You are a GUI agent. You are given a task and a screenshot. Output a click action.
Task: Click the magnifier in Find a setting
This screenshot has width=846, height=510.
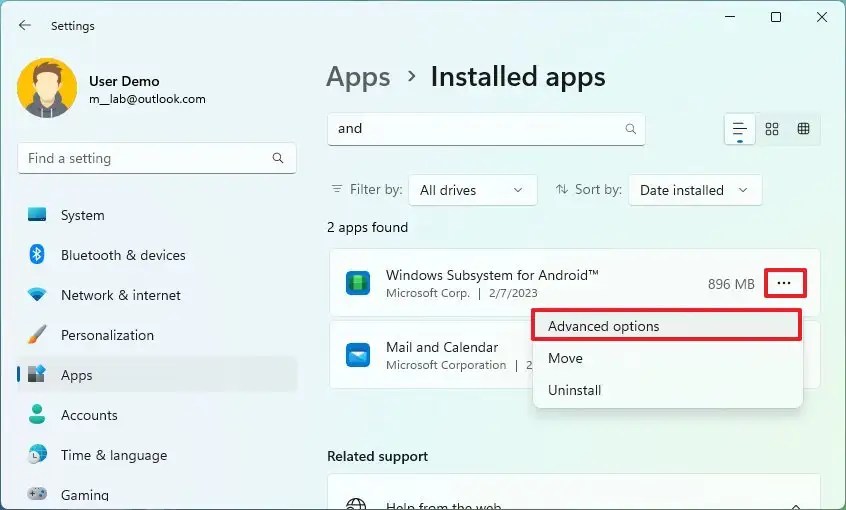coord(278,158)
